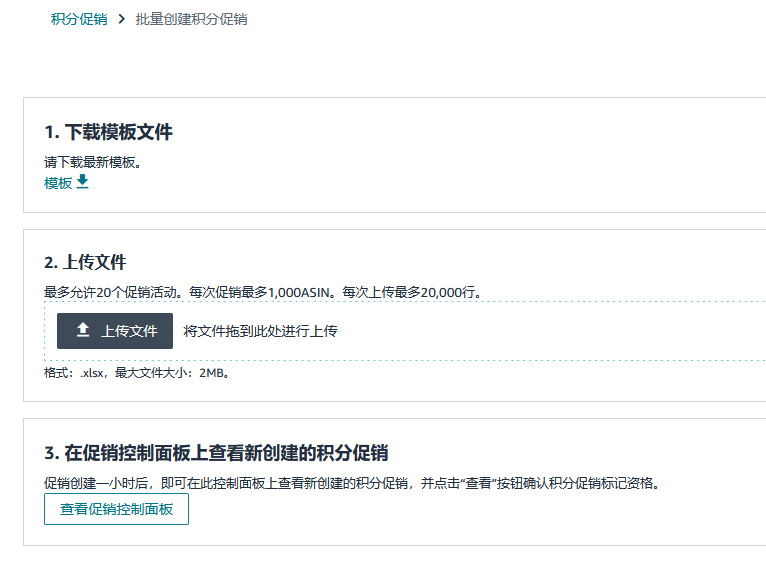This screenshot has height=574, width=766.
Task: Click the 将文件拖到此处进行上传 drop text
Action: click(260, 331)
